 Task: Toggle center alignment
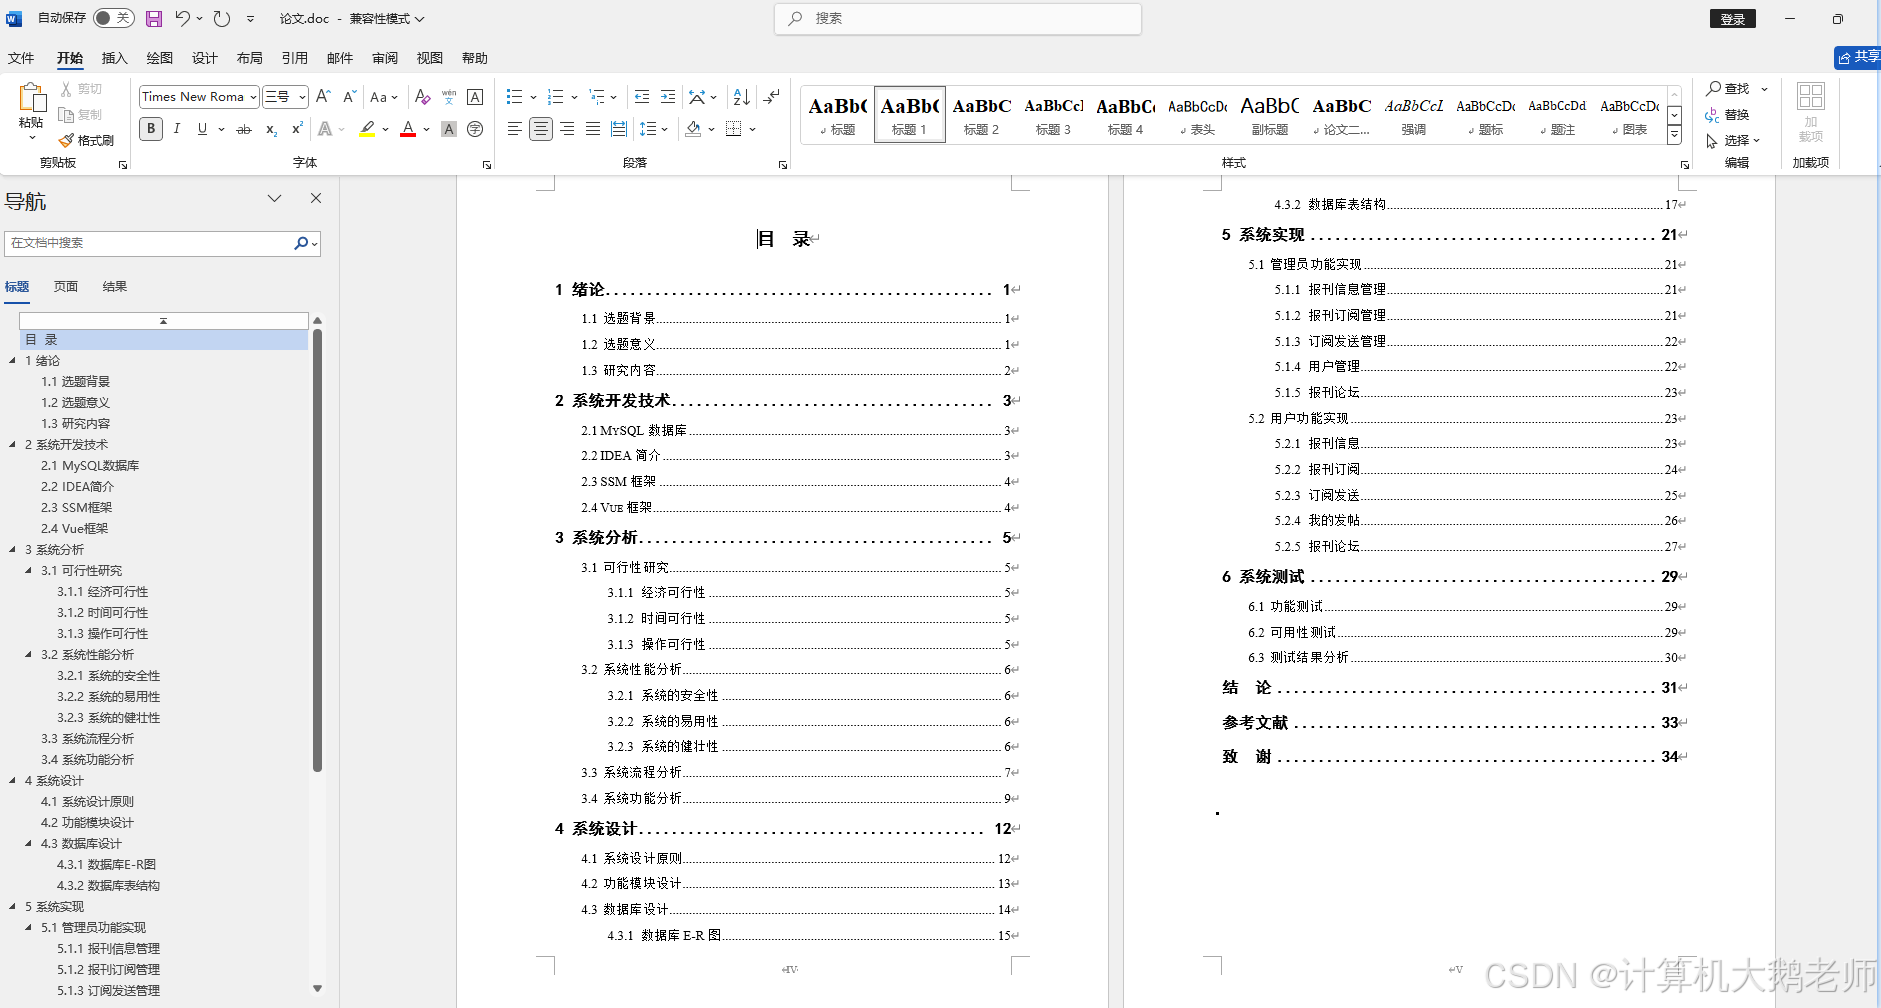[x=541, y=129]
